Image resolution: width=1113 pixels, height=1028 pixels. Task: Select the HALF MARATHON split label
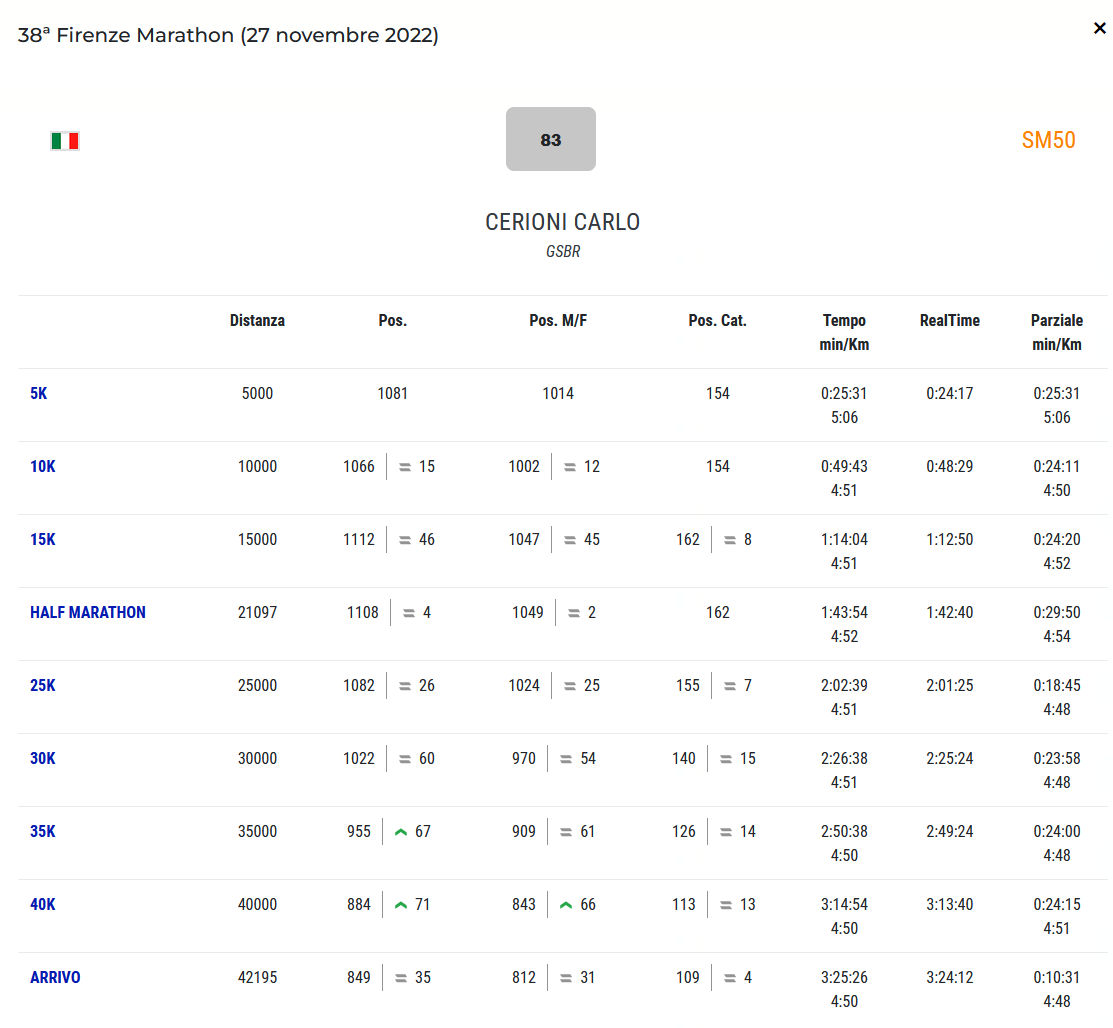tap(88, 613)
